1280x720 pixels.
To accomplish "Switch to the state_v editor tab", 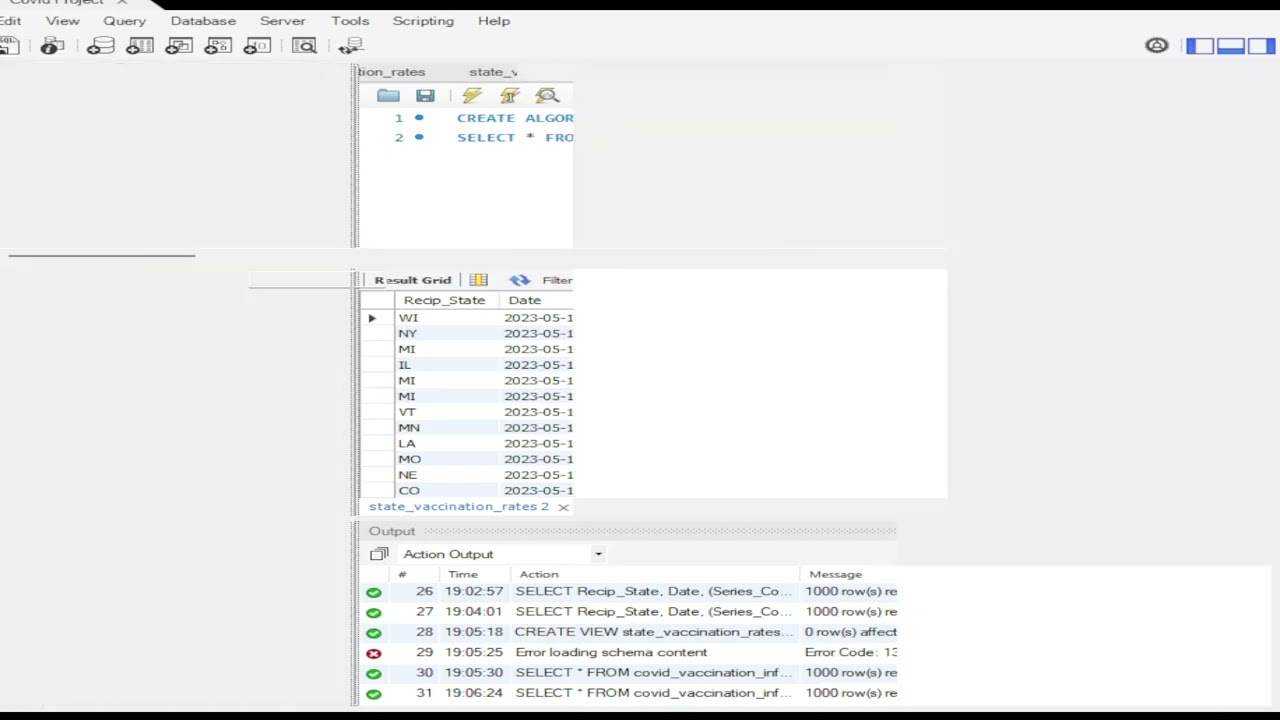I will (493, 72).
